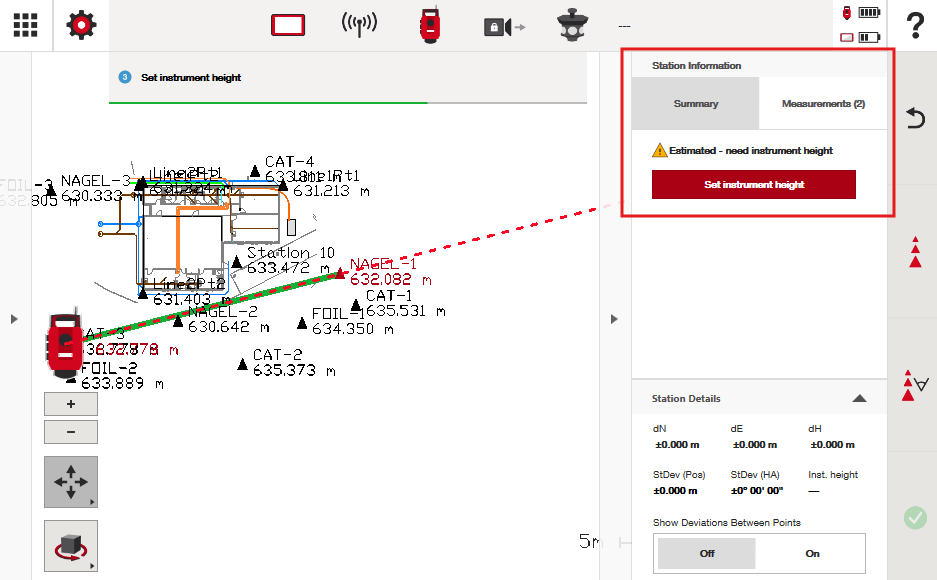Click the undo back arrow
This screenshot has width=937, height=580.
(x=914, y=119)
